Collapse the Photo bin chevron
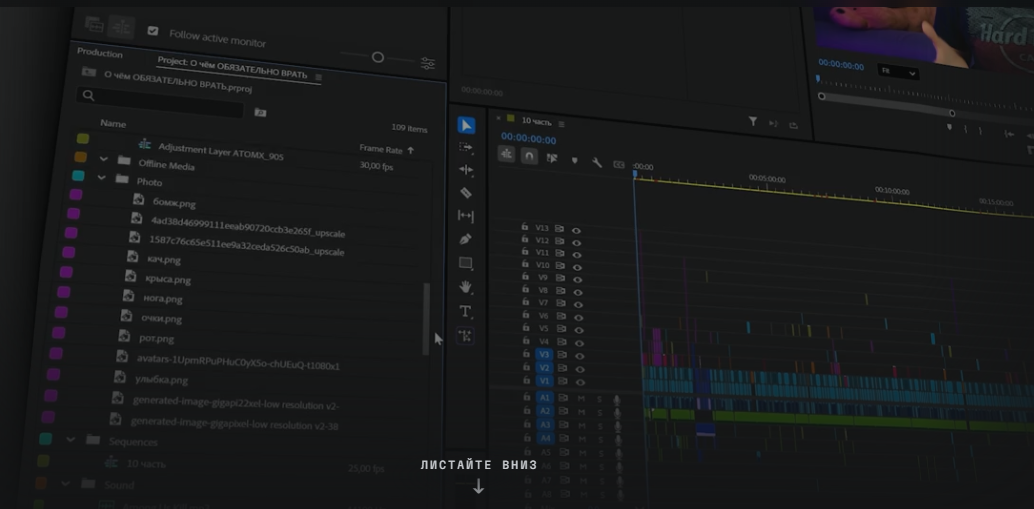1034x509 pixels. pyautogui.click(x=102, y=177)
